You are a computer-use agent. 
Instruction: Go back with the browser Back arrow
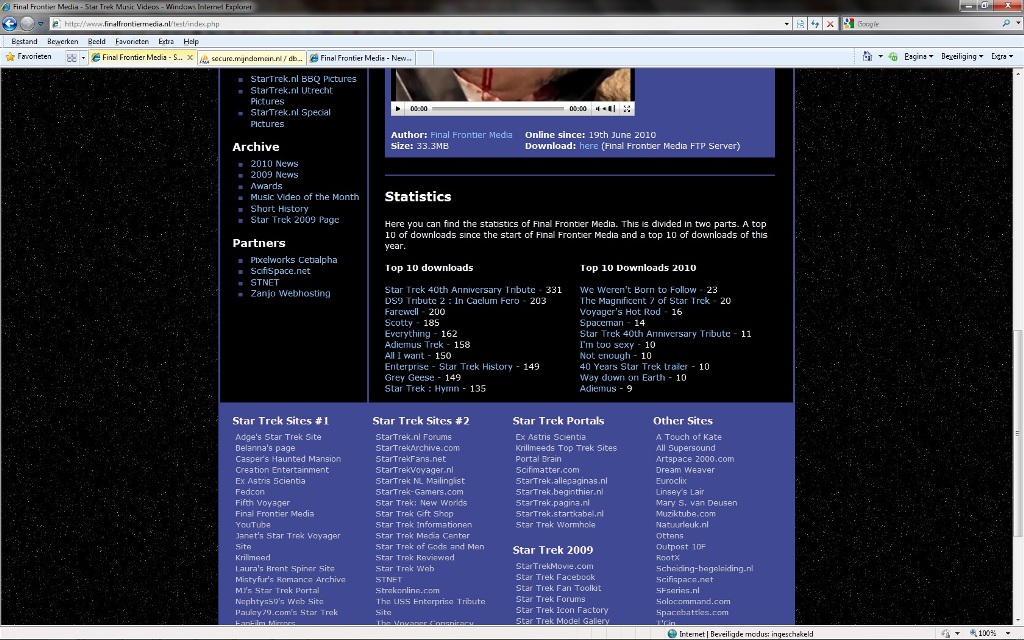pos(9,24)
